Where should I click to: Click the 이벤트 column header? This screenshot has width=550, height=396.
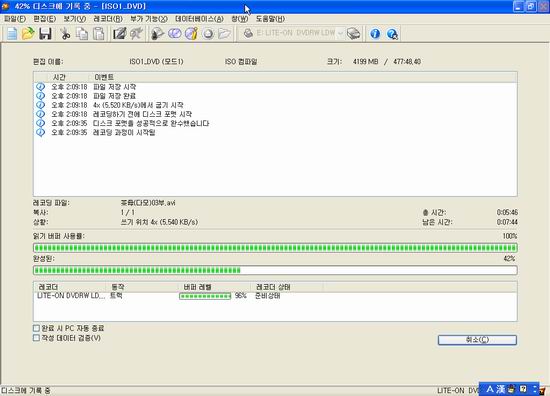[x=104, y=77]
